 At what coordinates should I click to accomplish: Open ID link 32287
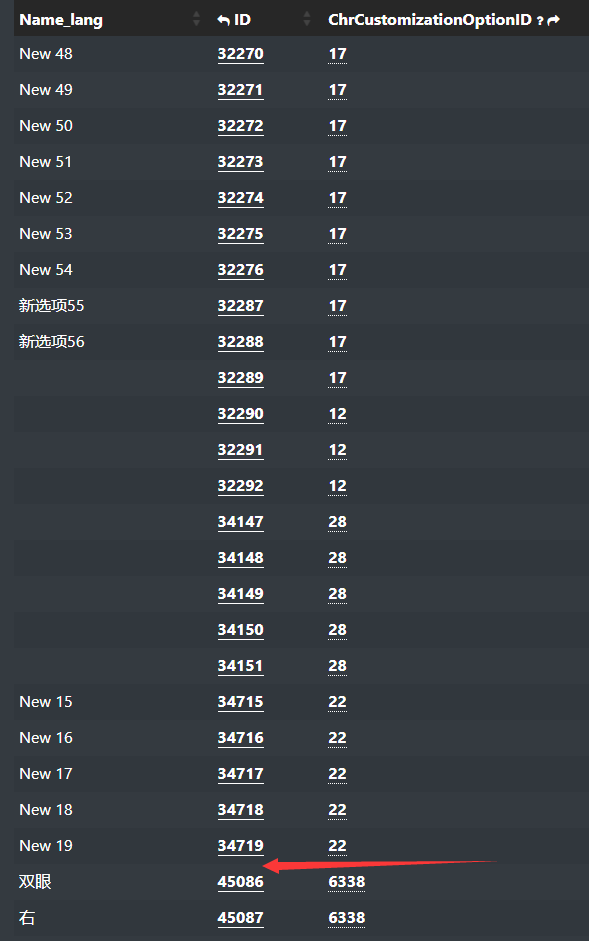tap(240, 306)
